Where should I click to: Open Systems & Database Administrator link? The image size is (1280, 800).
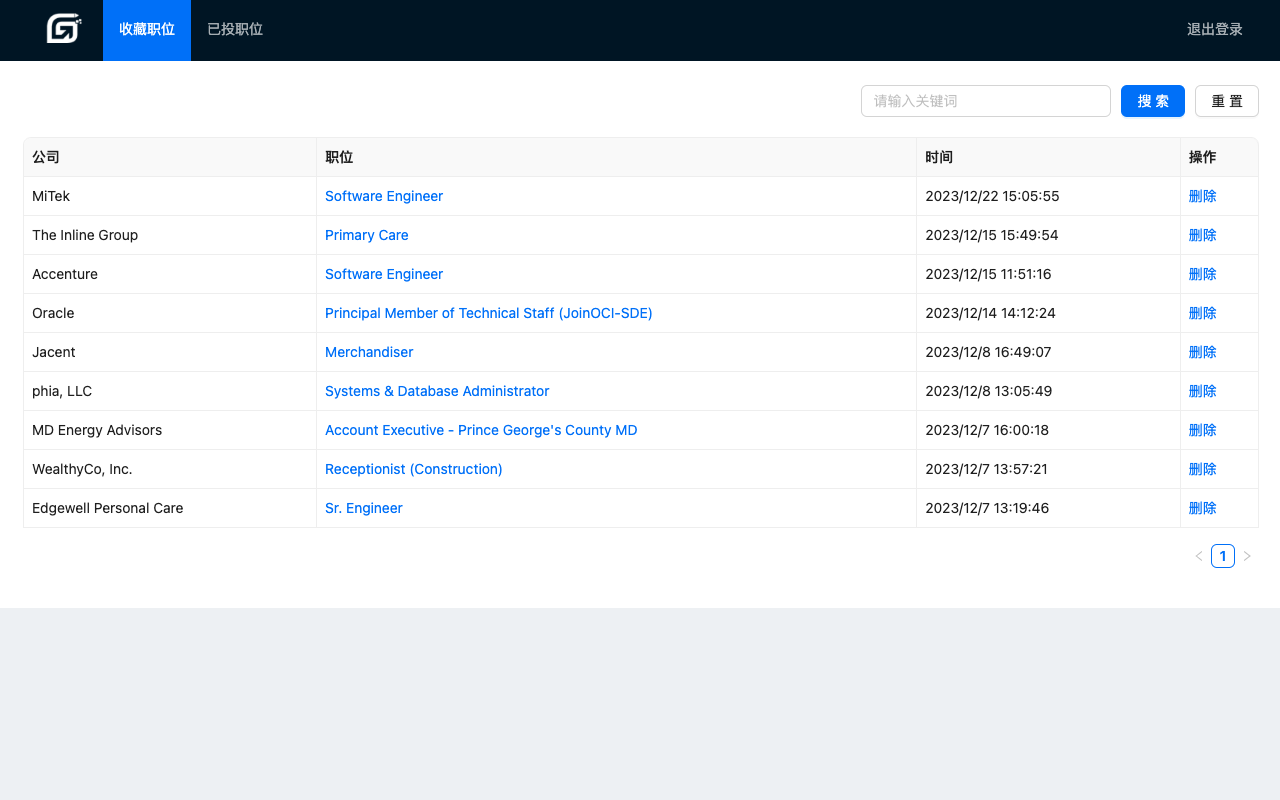coord(437,391)
